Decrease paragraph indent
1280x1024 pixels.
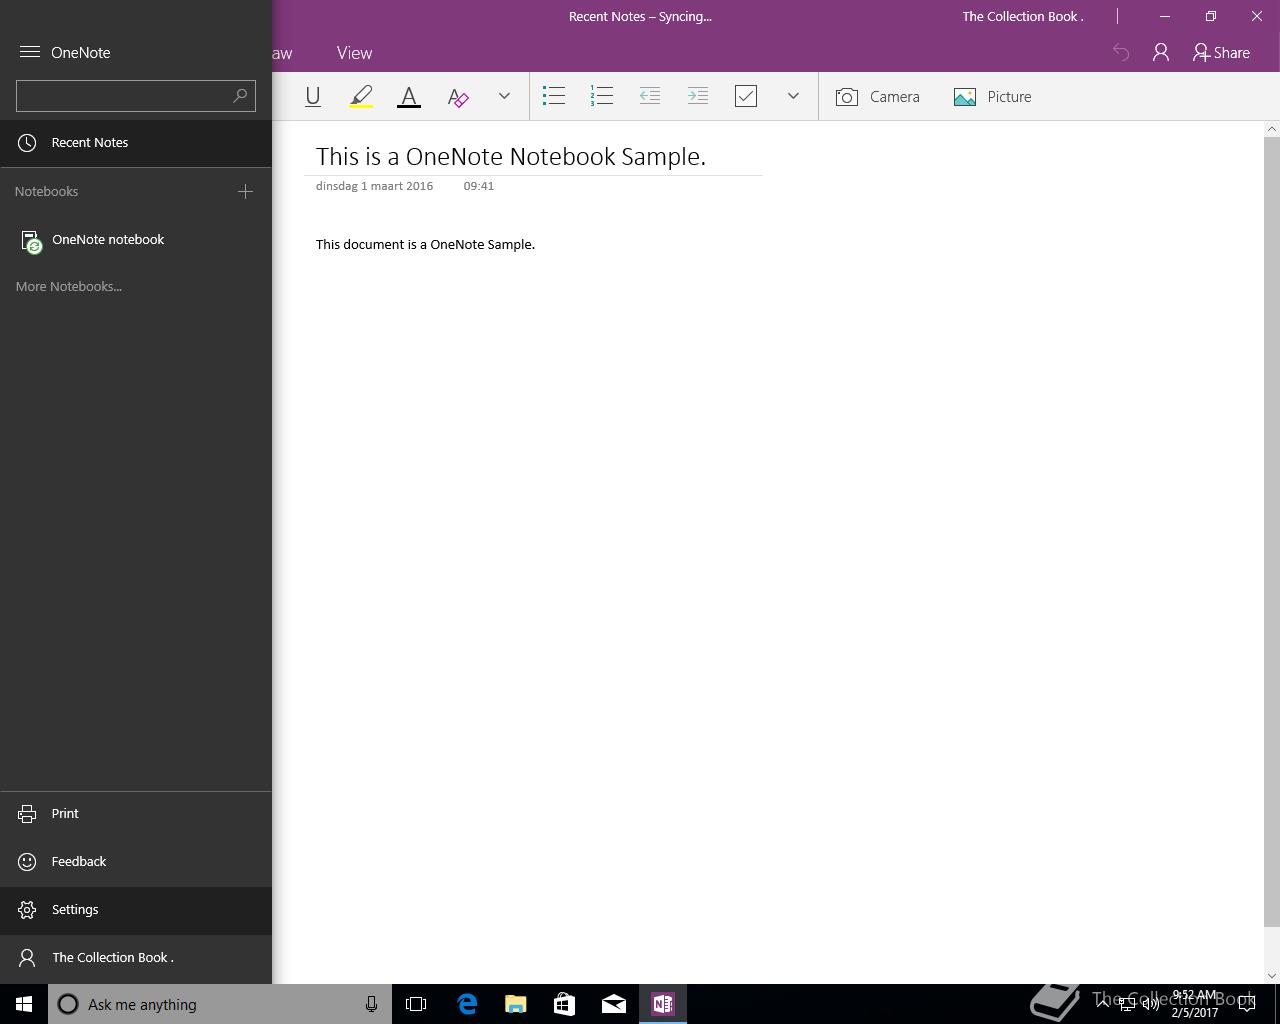click(650, 96)
